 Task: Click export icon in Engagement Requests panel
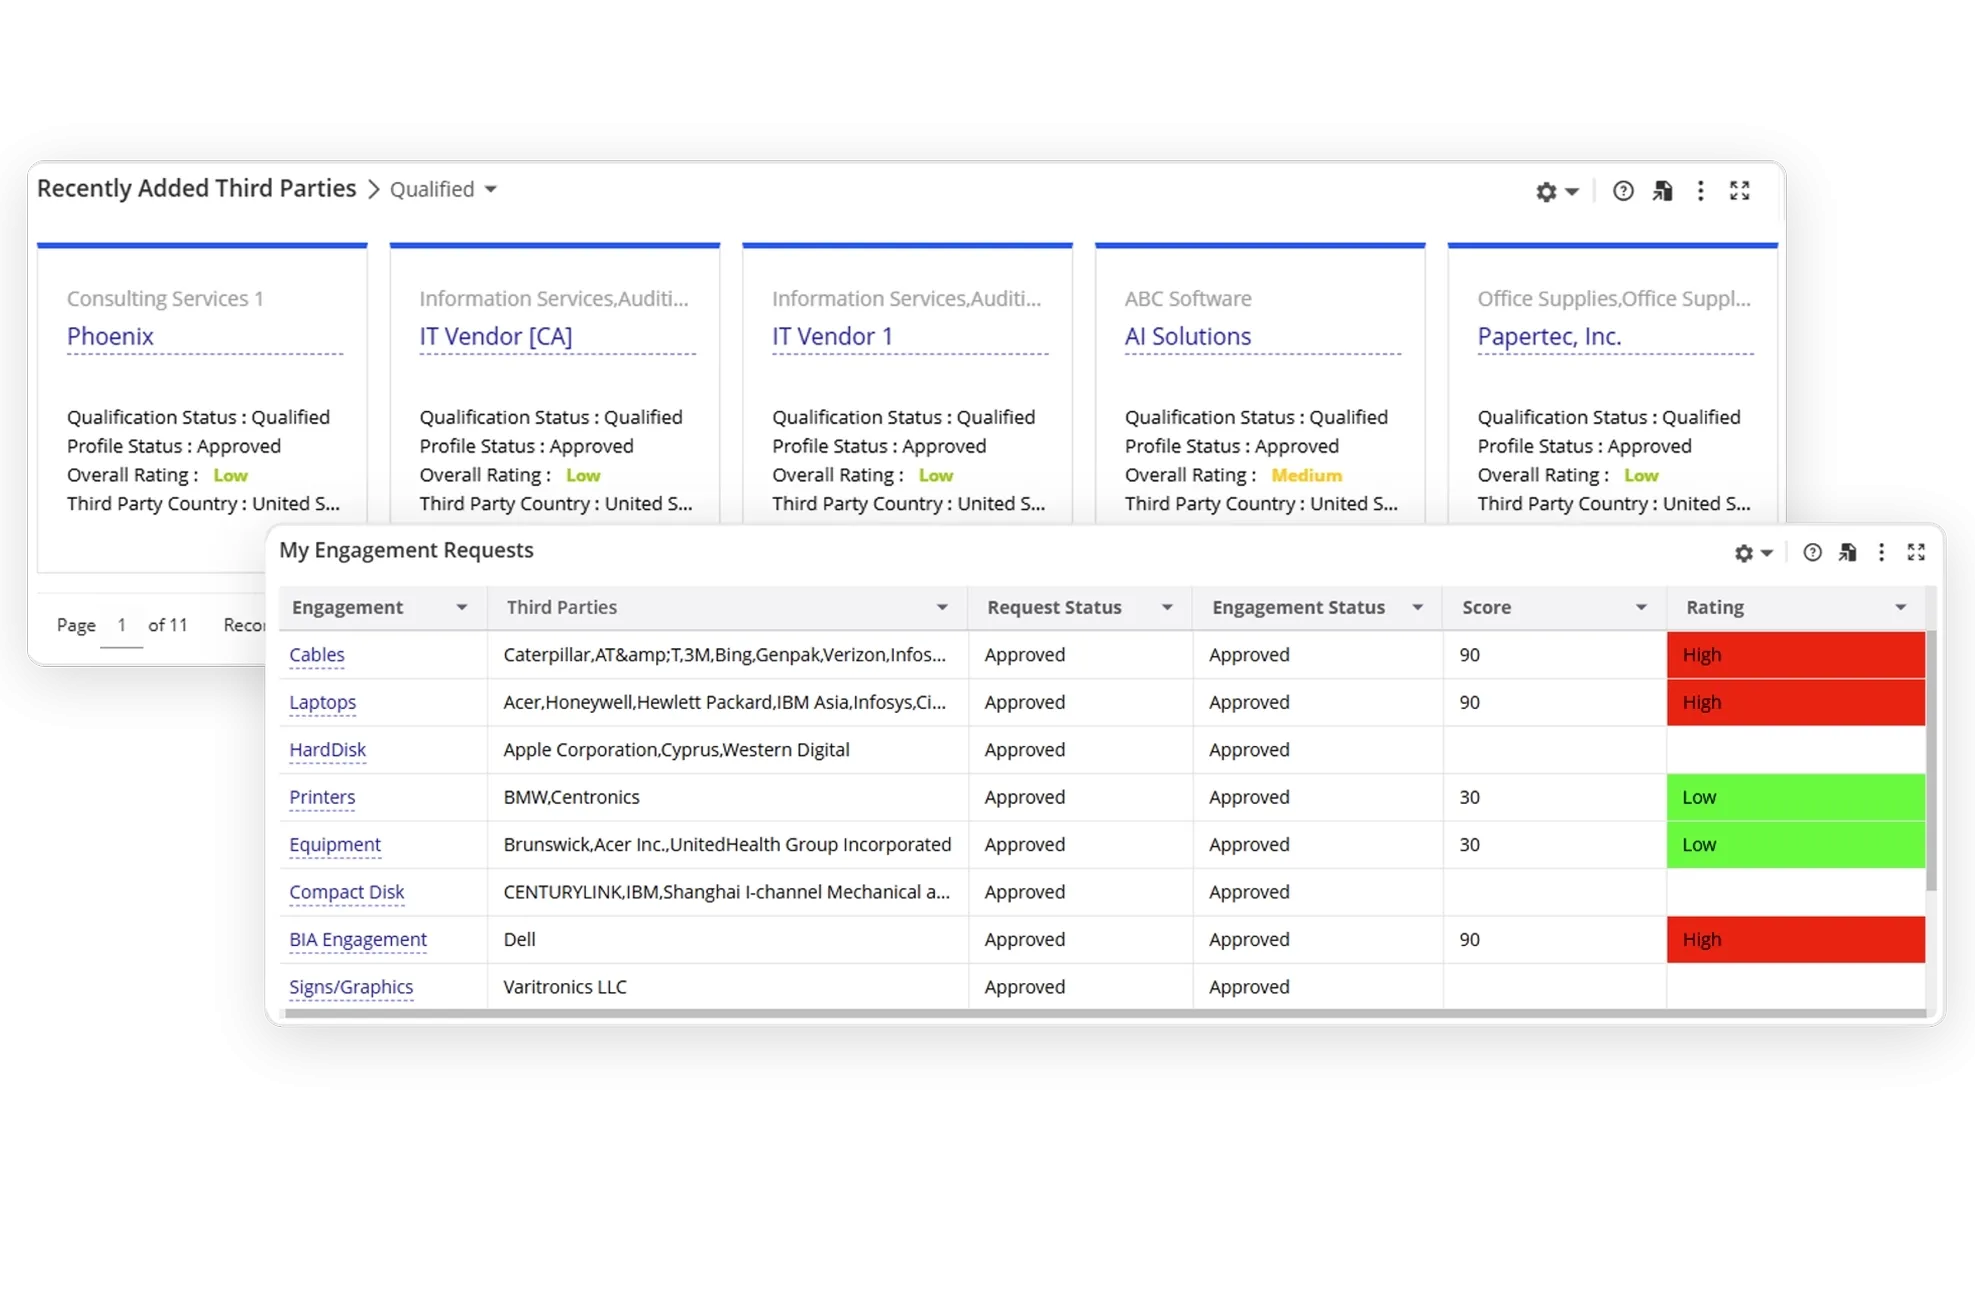pyautogui.click(x=1847, y=553)
